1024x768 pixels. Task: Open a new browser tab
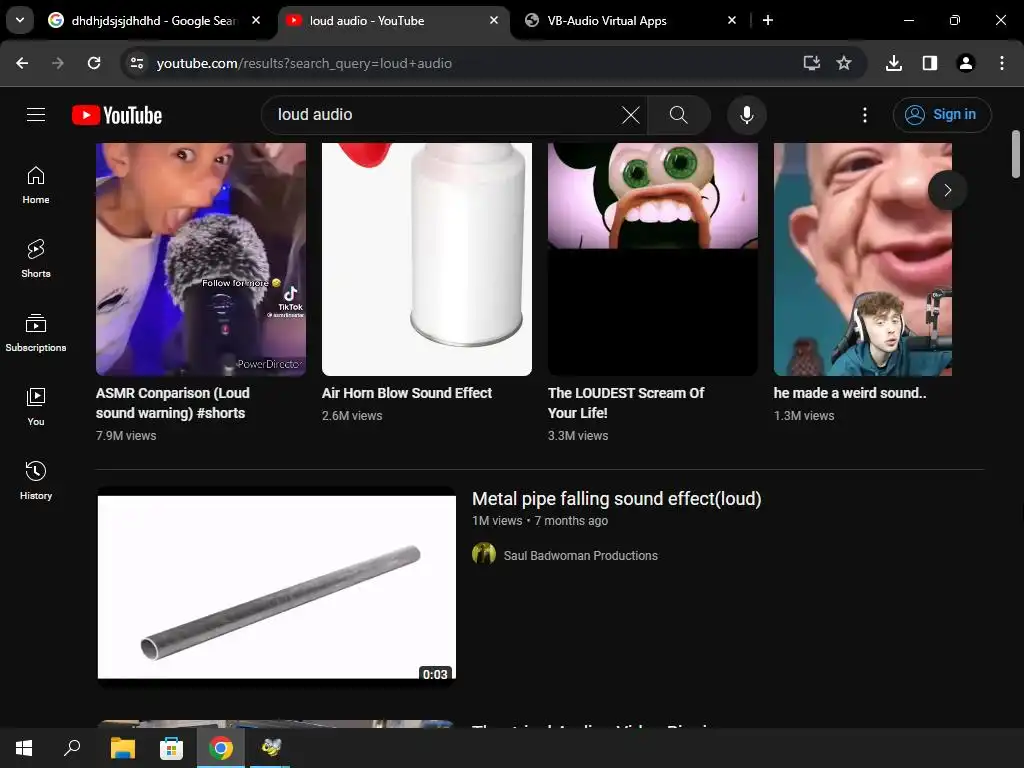click(x=768, y=21)
